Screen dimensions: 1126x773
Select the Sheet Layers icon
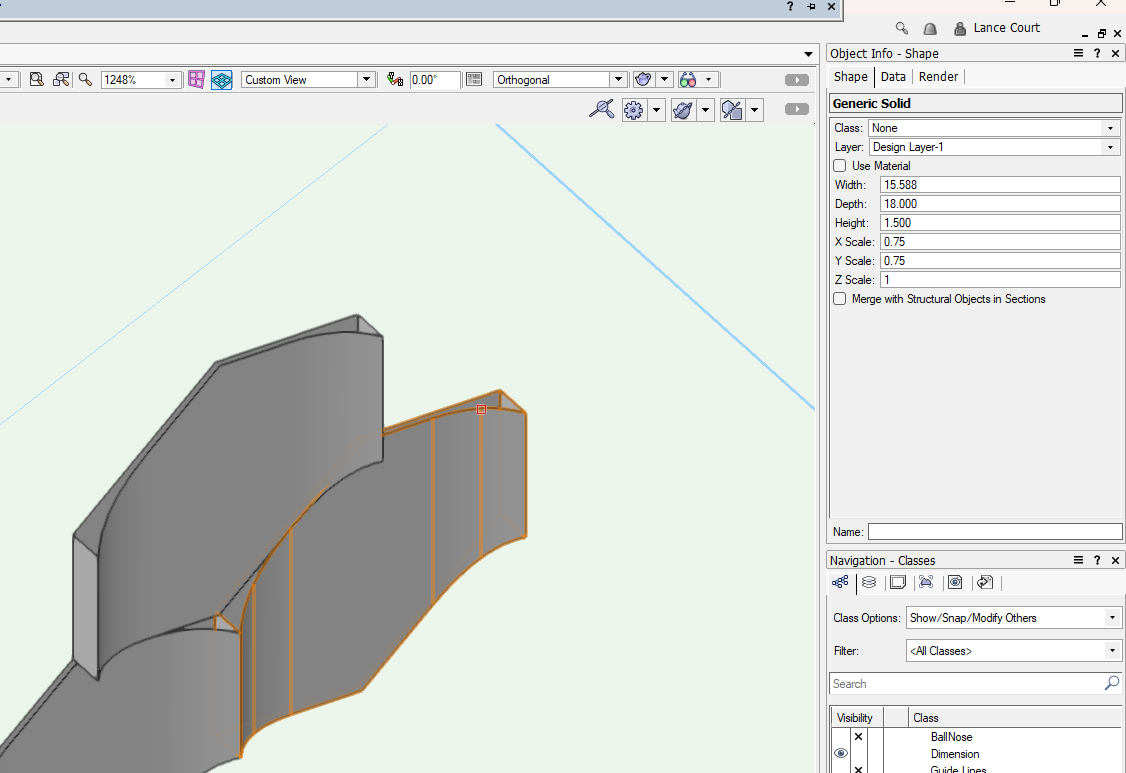click(897, 582)
